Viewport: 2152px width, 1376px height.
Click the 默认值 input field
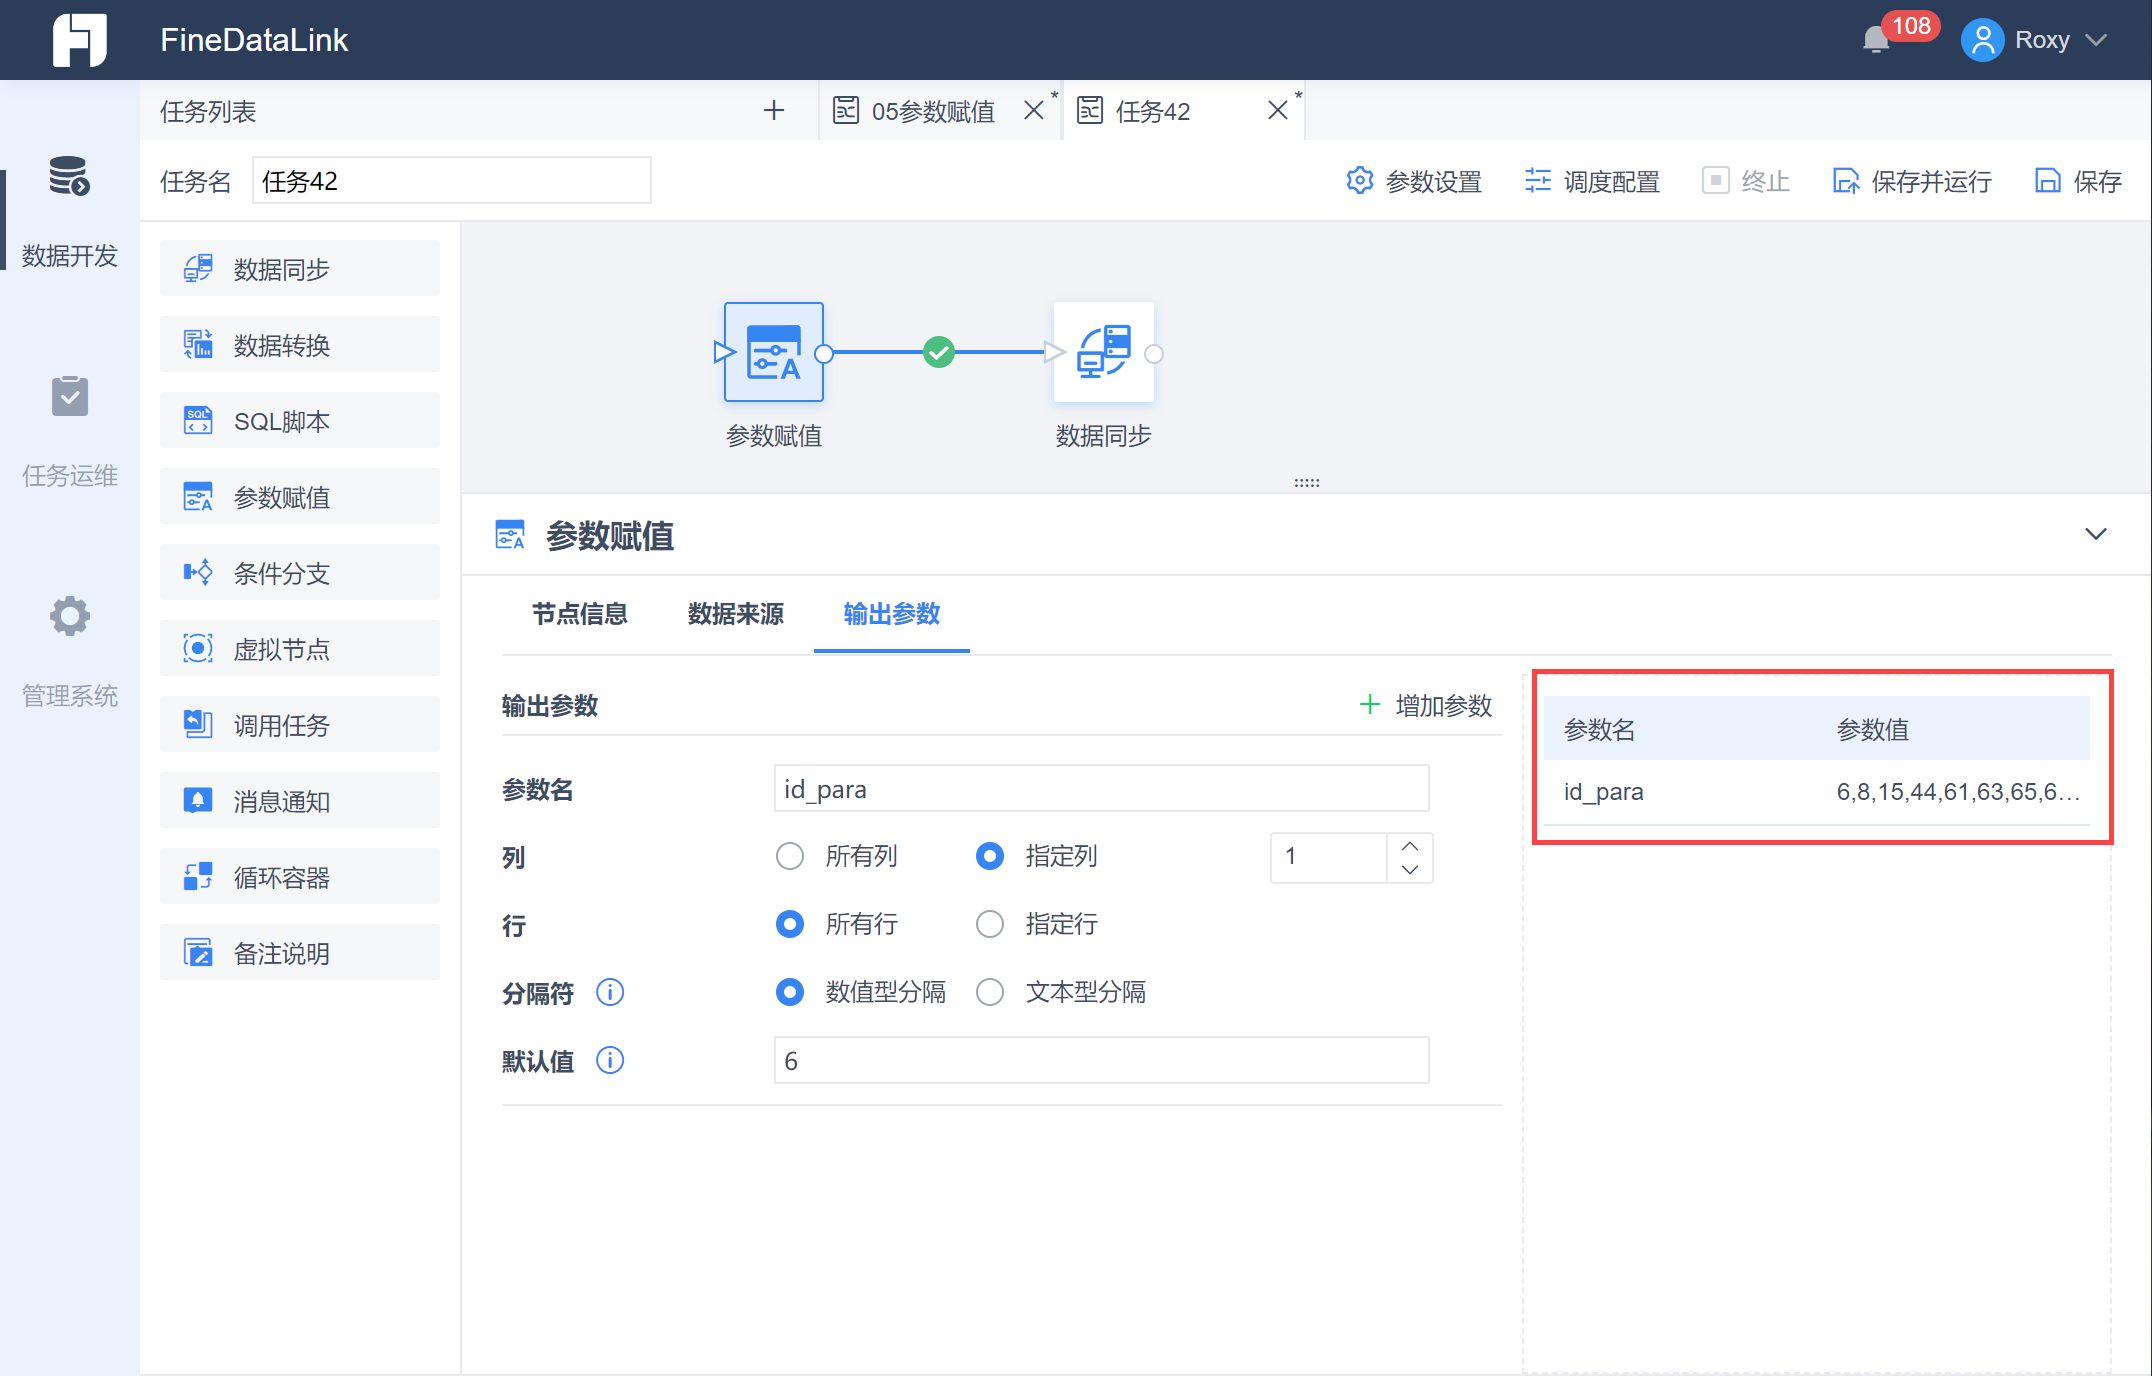(1100, 1061)
